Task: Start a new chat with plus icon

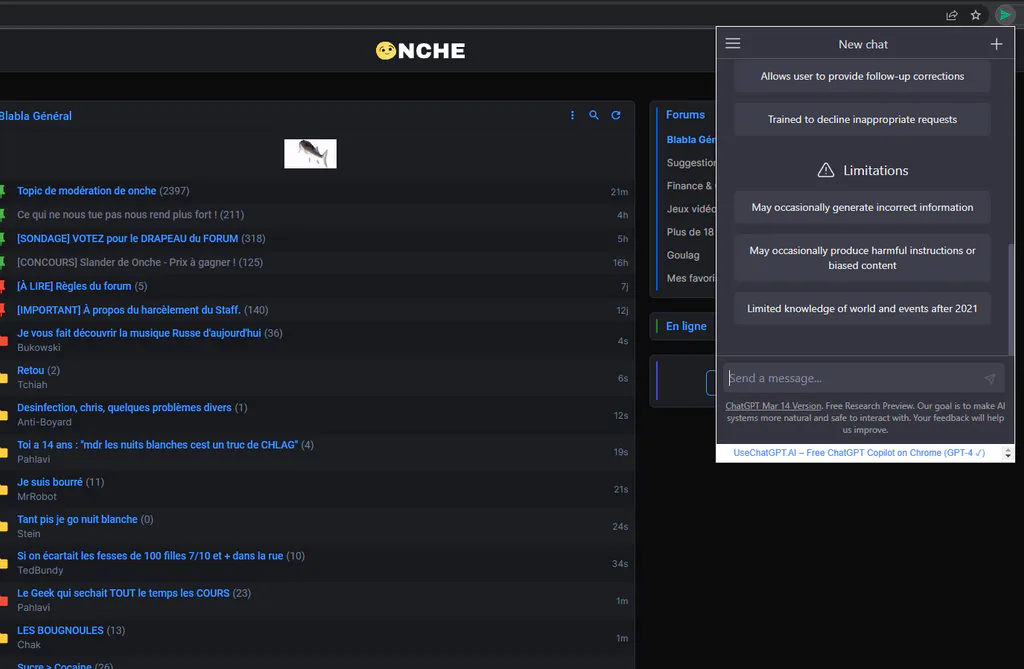Action: [996, 44]
